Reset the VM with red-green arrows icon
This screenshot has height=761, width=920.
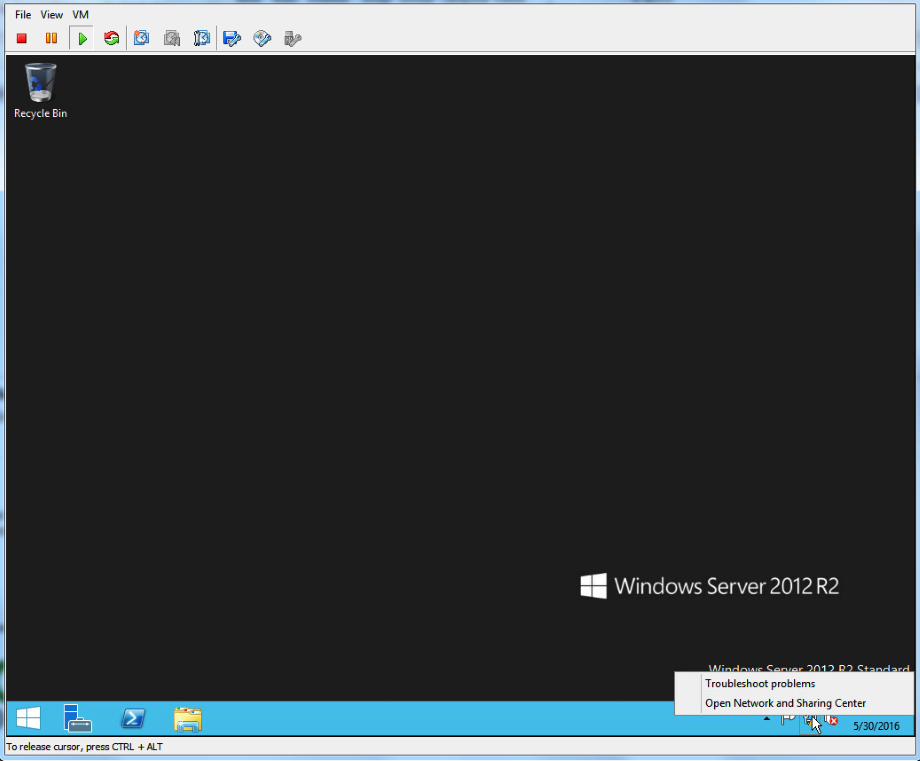tap(111, 39)
